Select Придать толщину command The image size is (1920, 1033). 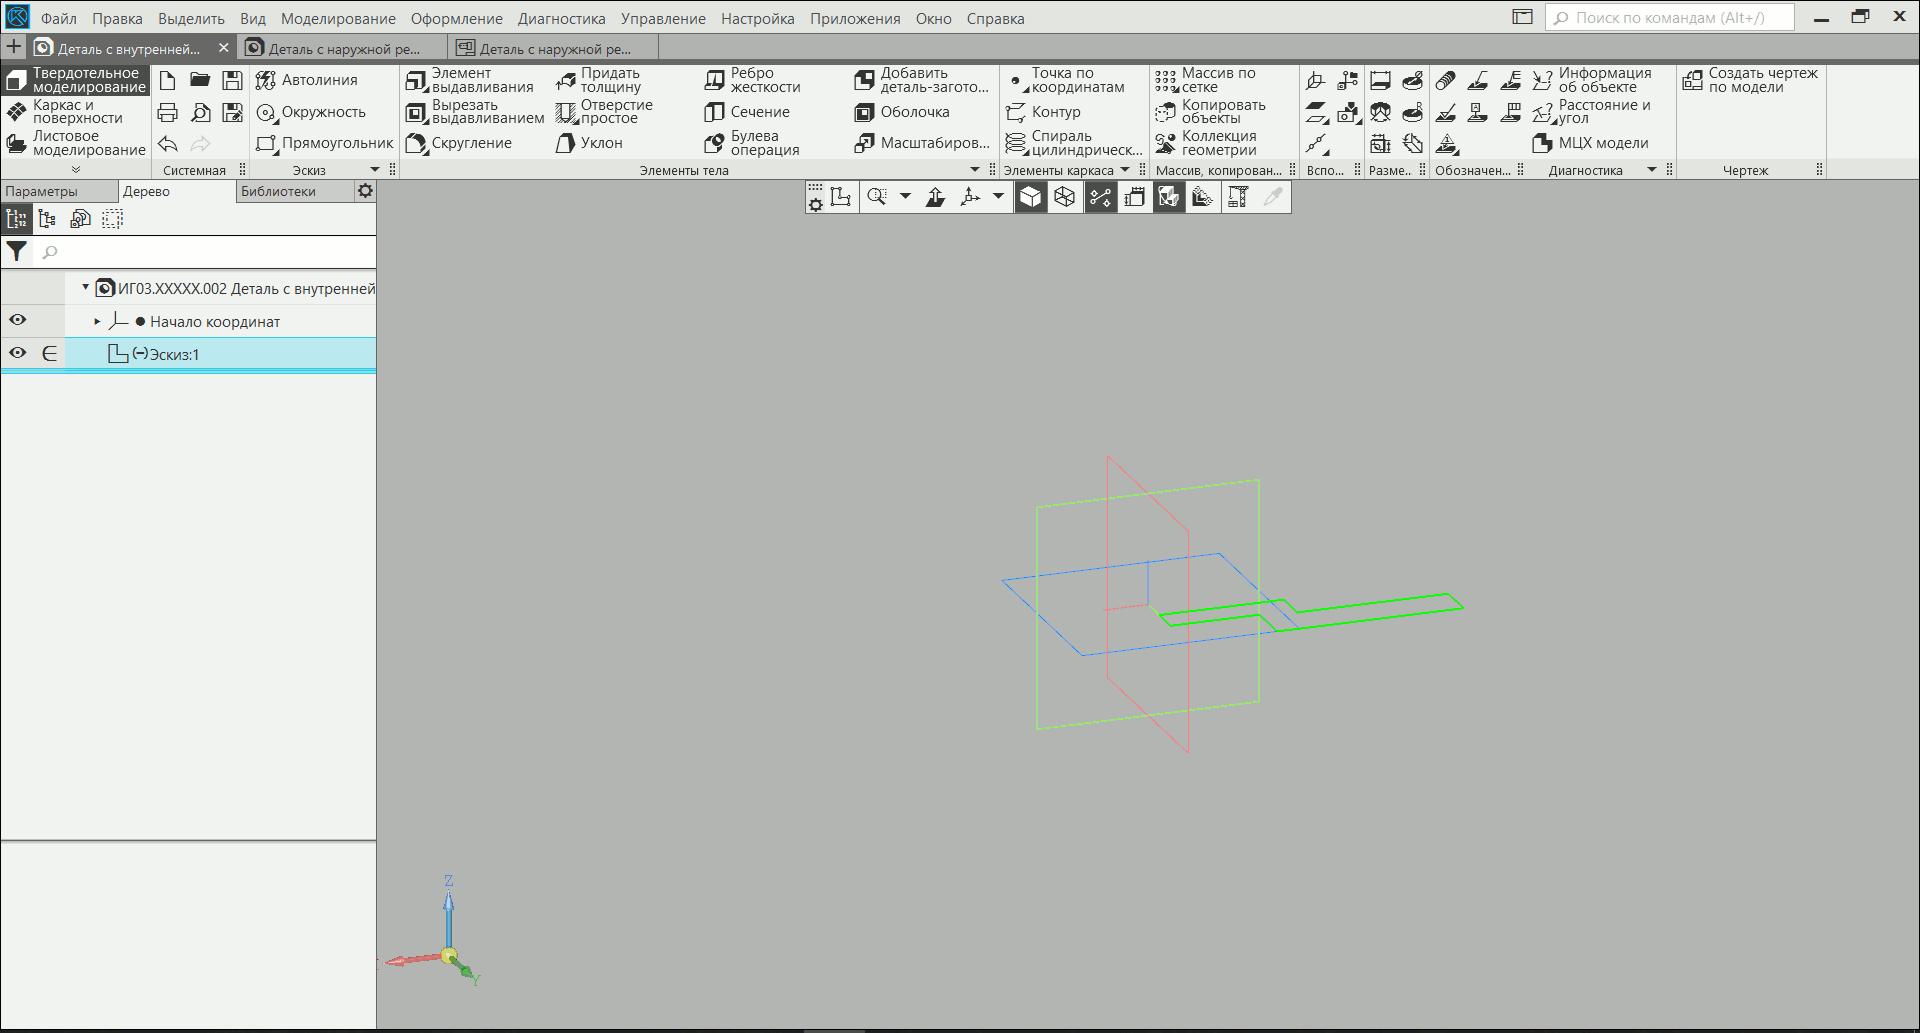coord(598,80)
